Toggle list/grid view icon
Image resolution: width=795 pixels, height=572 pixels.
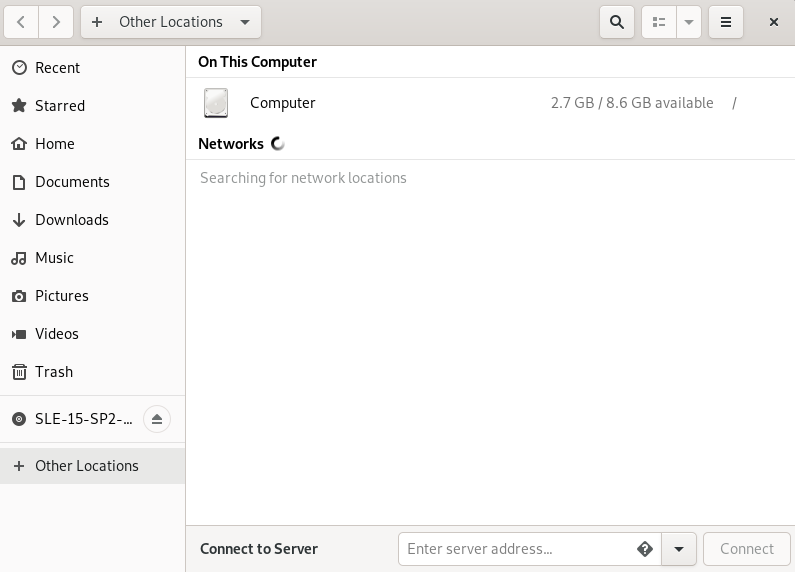coord(658,22)
